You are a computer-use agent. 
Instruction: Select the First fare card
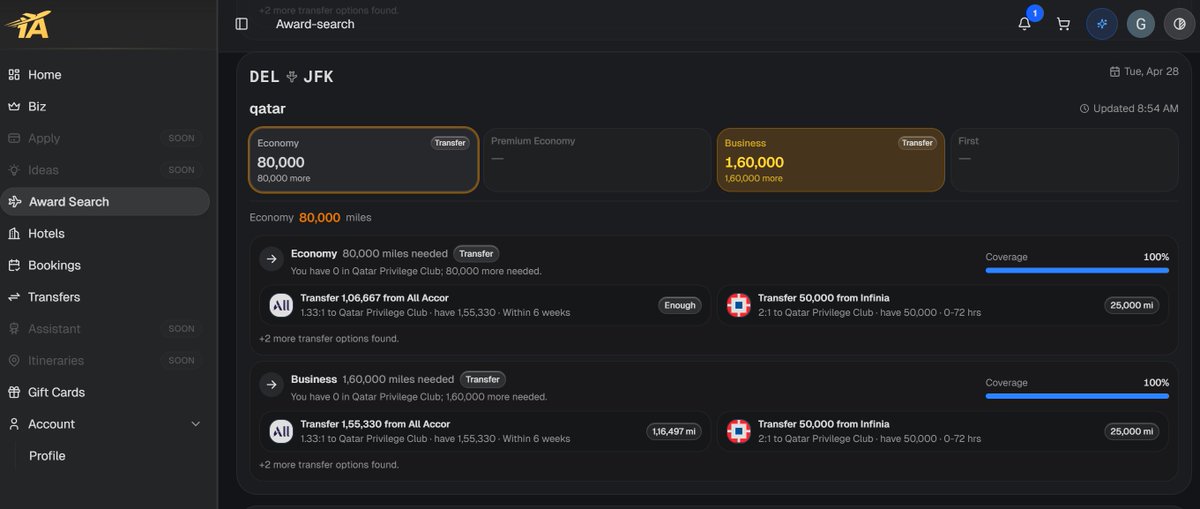[x=1064, y=160]
